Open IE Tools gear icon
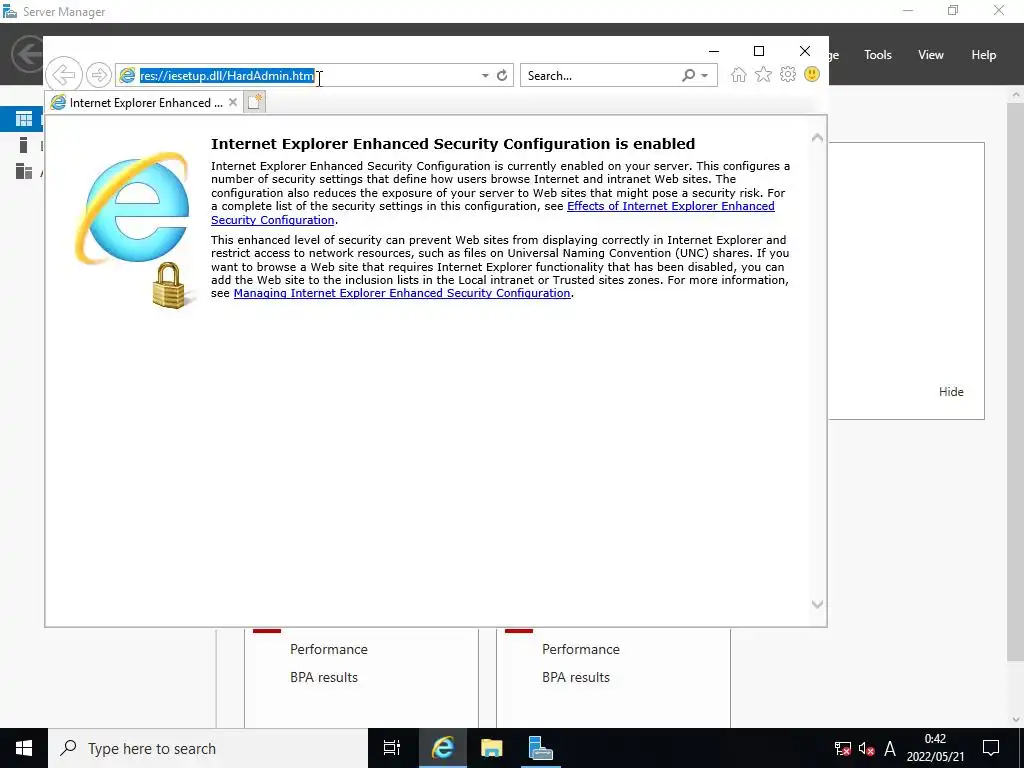 coord(788,74)
